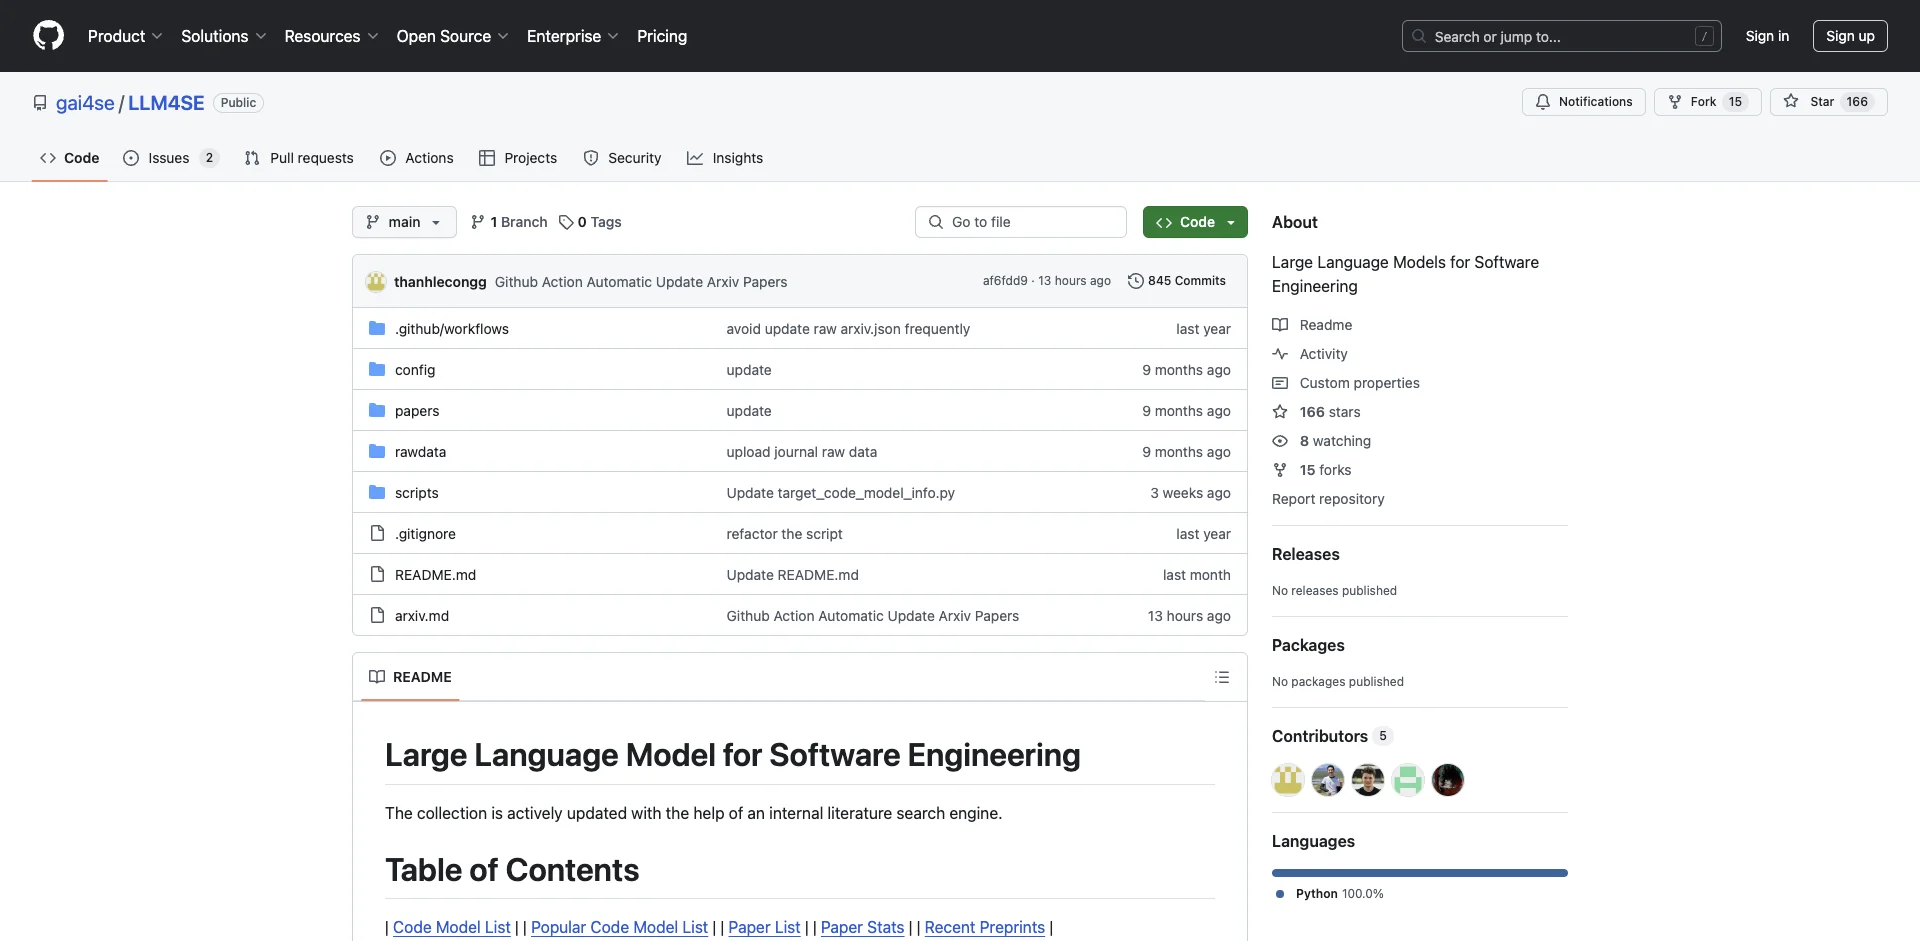Open the Projects tab
Image resolution: width=1920 pixels, height=941 pixels.
518,158
